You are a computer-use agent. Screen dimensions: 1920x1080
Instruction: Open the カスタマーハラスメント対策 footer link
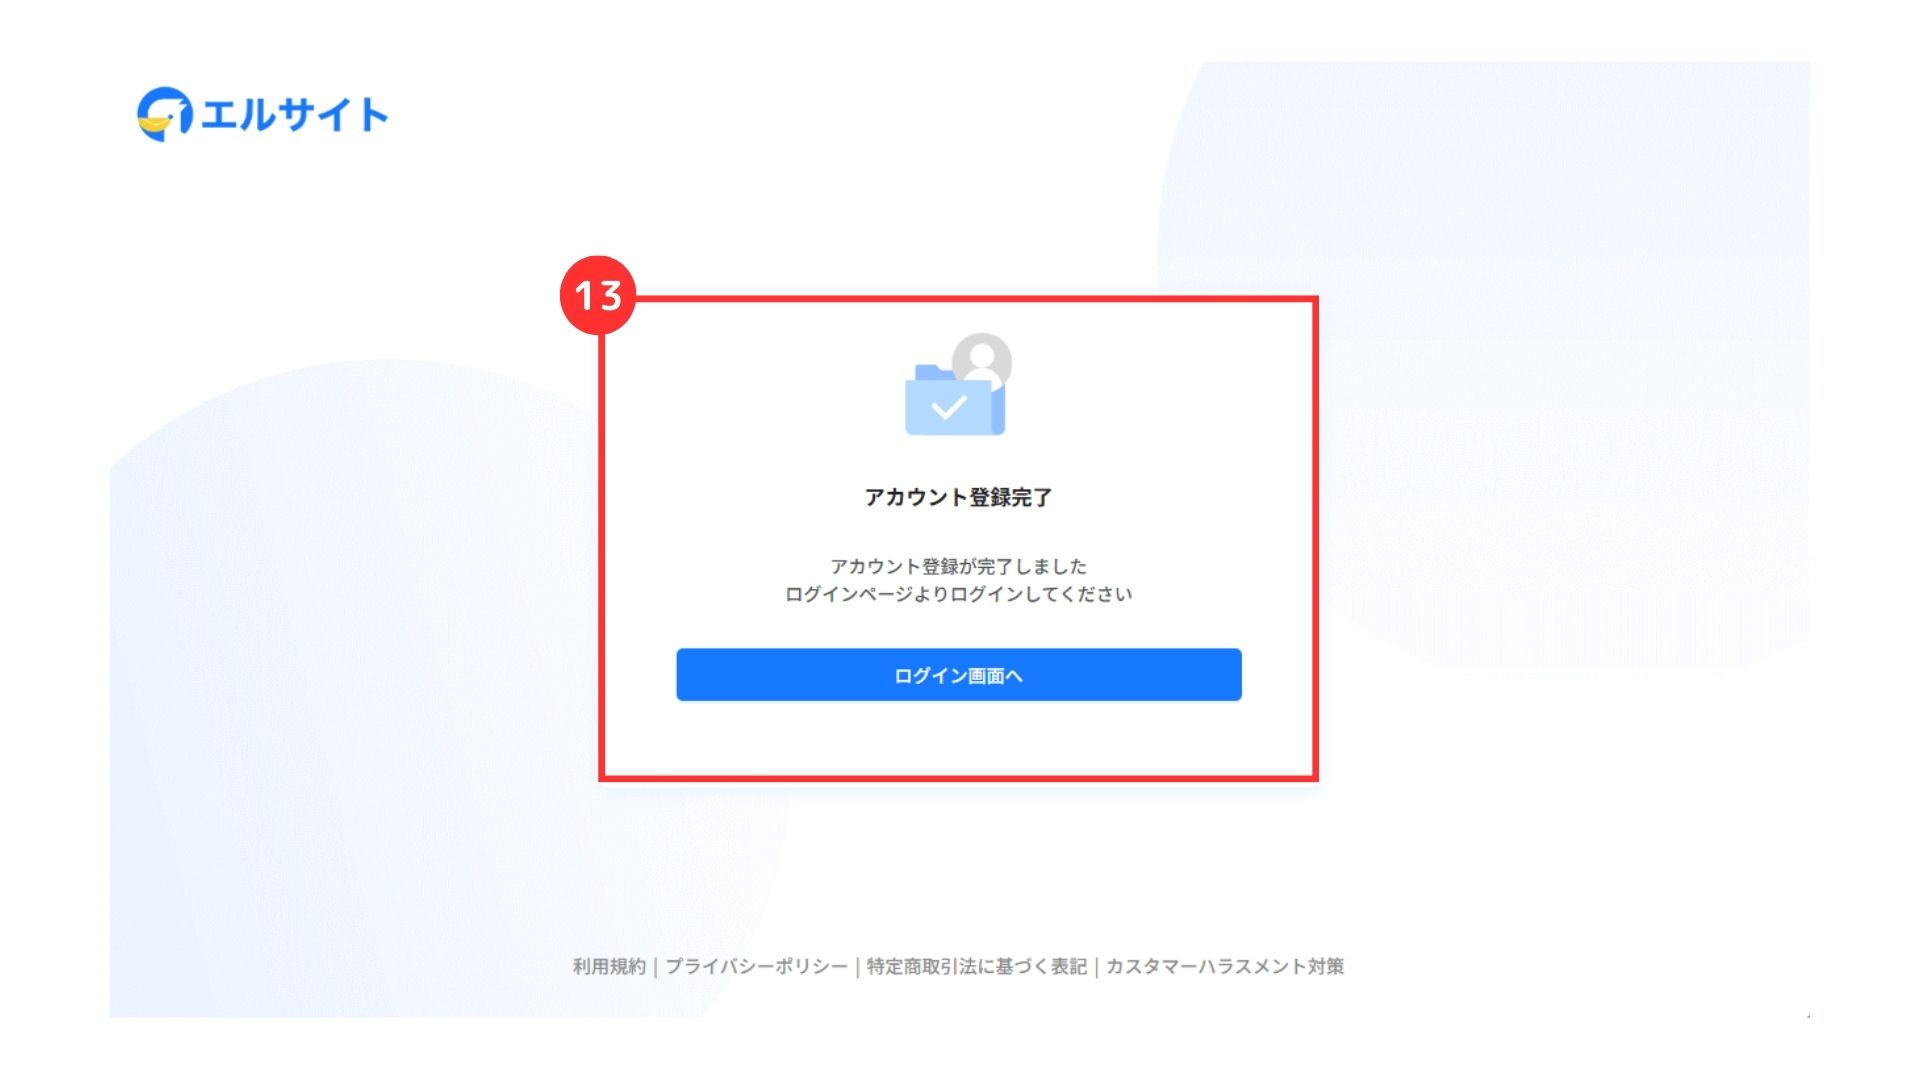point(1225,966)
